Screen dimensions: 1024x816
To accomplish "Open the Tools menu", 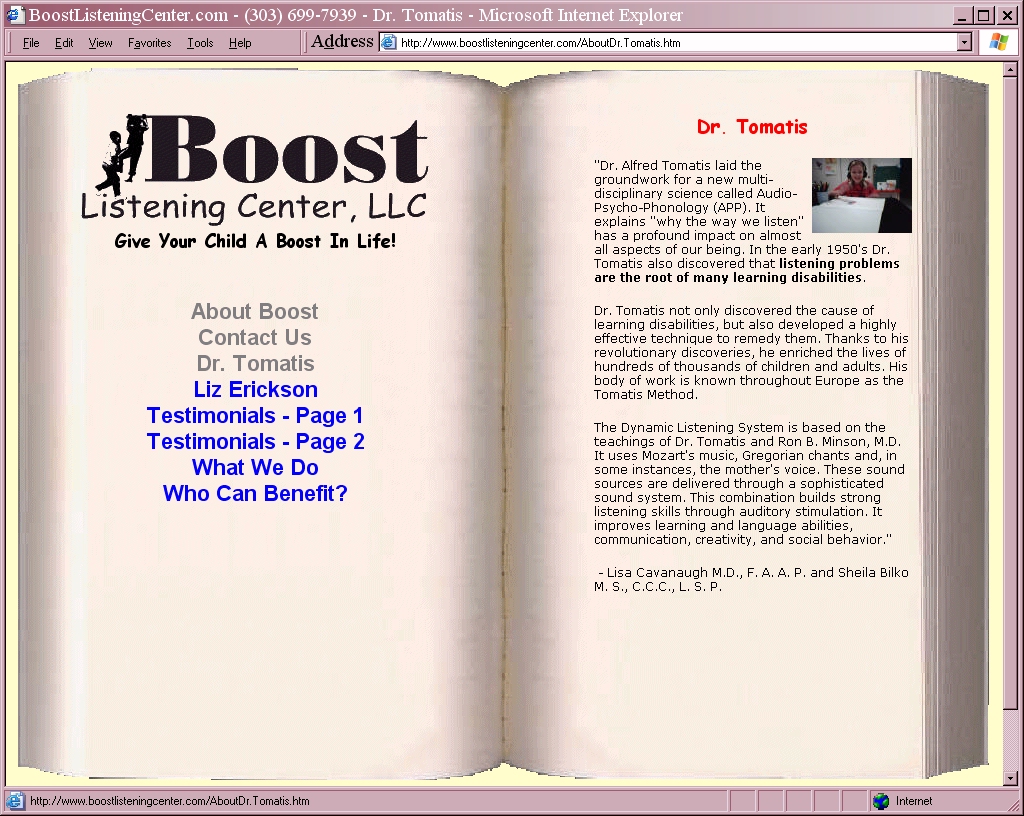I will coord(200,43).
